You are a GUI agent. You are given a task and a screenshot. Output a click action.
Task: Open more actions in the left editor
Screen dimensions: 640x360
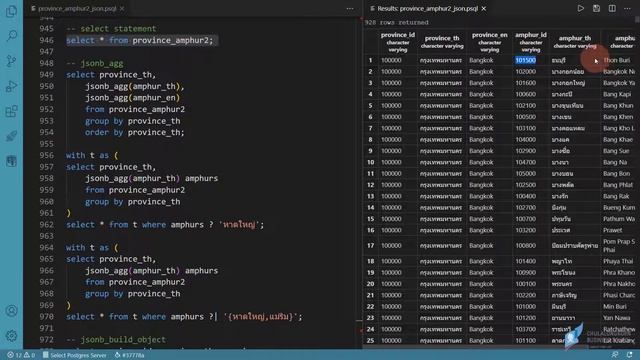coord(350,9)
